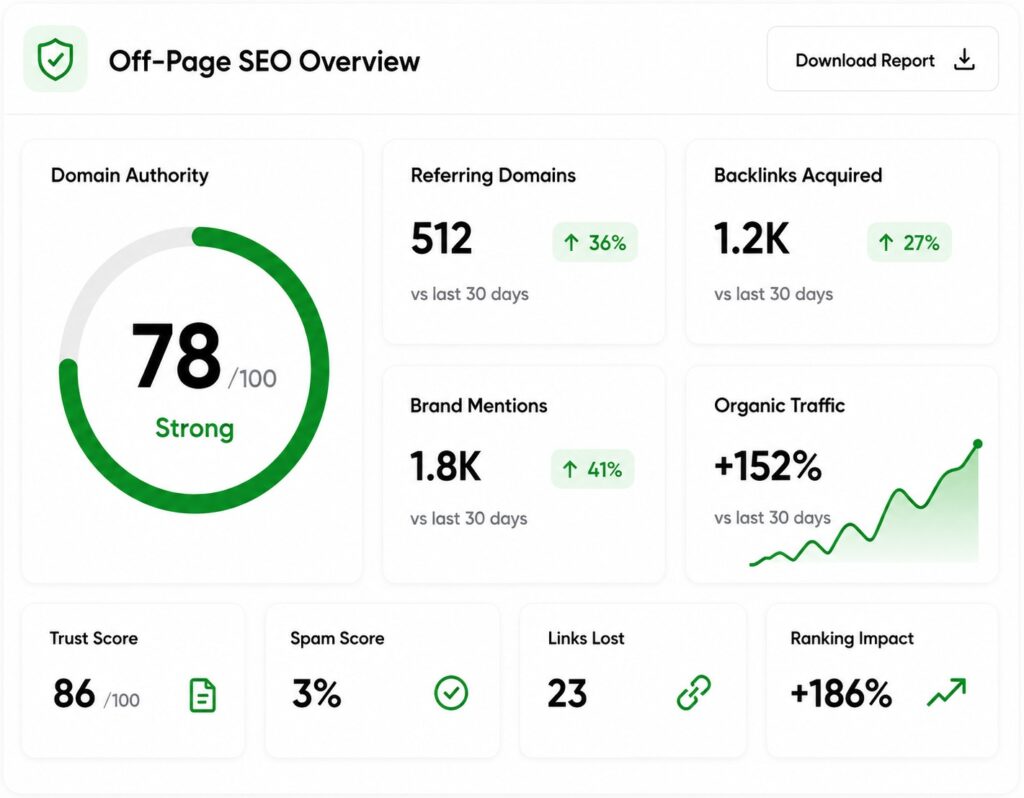
Task: Click the up arrow in the 27% badge
Action: click(886, 243)
